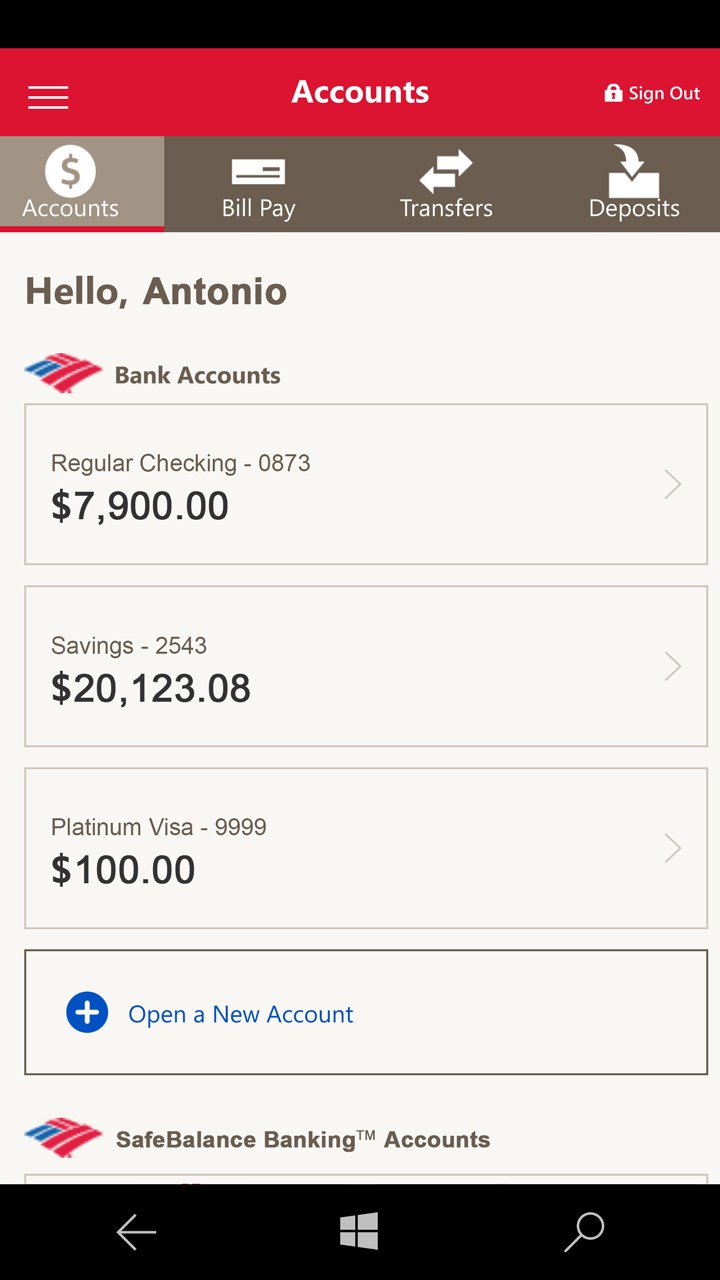Click the Sign Out link
Viewport: 720px width, 1280px height.
(x=664, y=94)
